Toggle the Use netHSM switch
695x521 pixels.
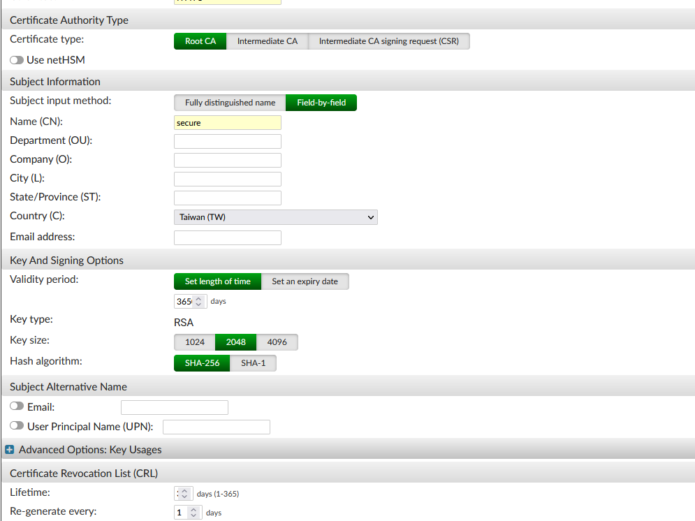pyautogui.click(x=17, y=60)
